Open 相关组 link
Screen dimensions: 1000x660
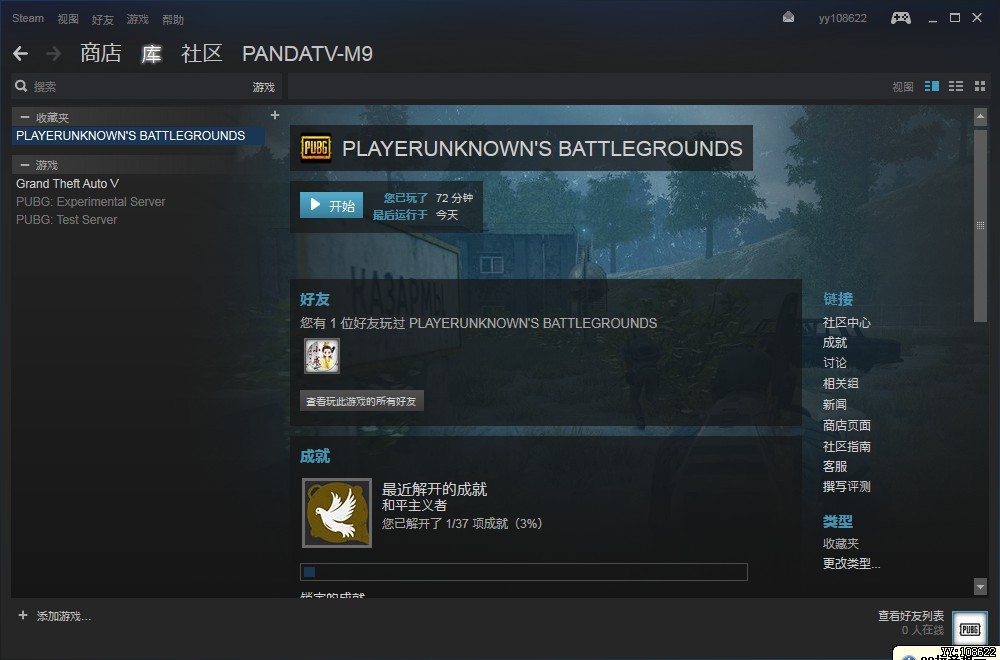click(841, 383)
